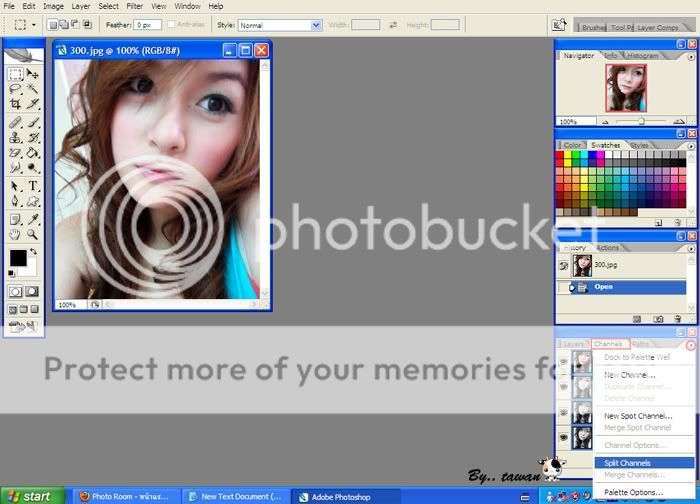Toggle visibility eye of the top channel

click(564, 363)
